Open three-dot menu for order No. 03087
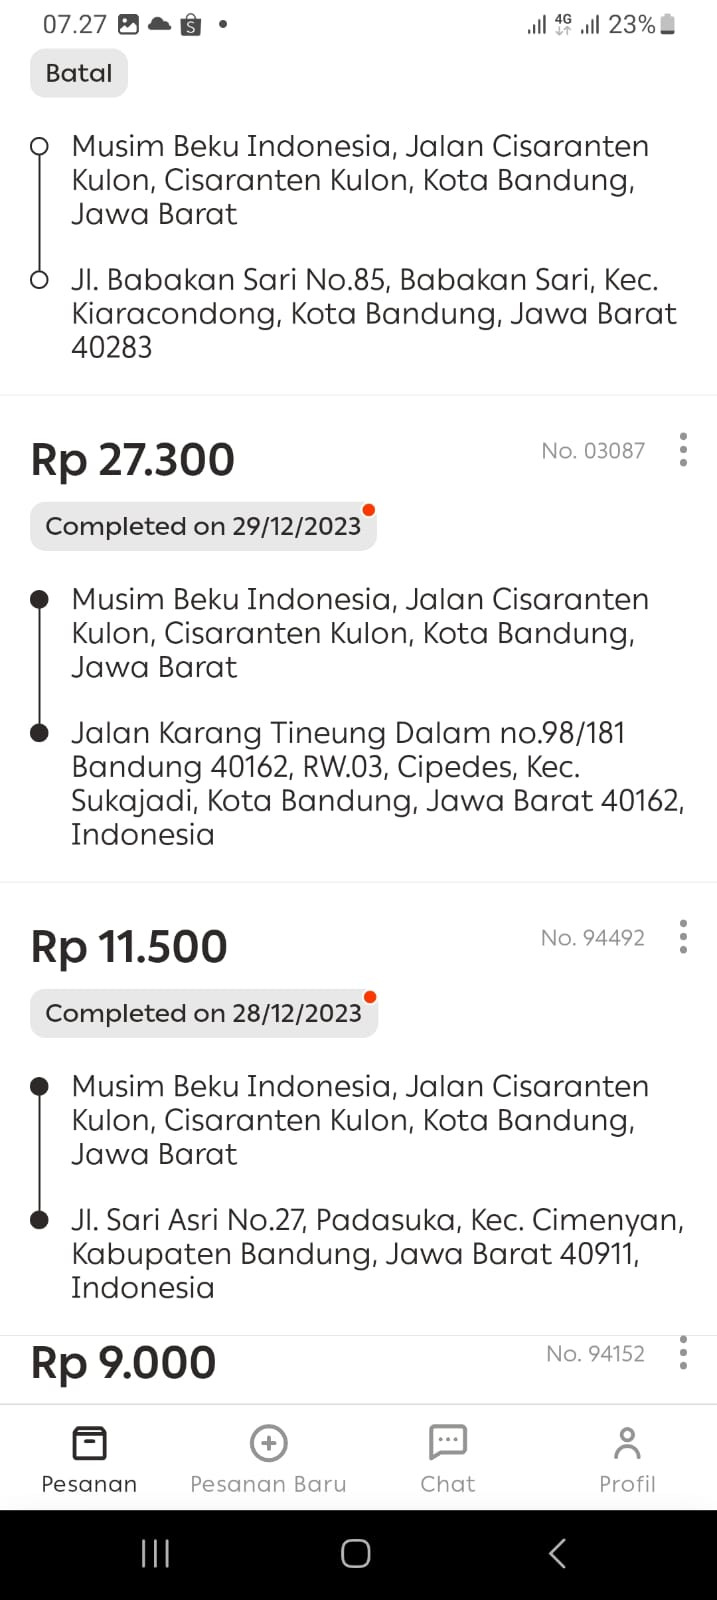The width and height of the screenshot is (717, 1600). tap(683, 450)
